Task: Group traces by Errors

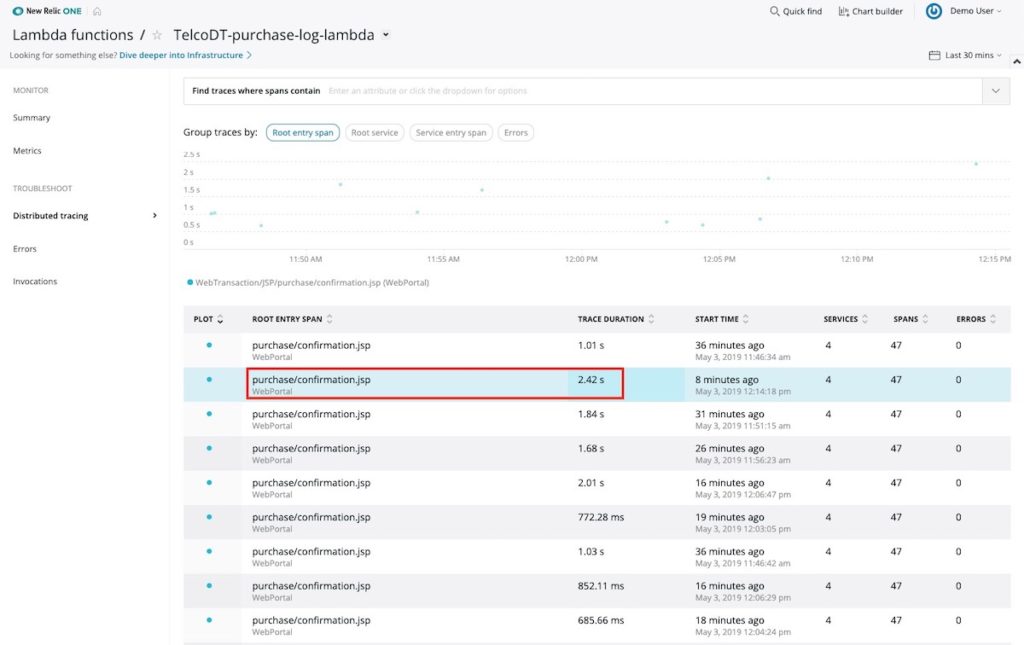Action: click(516, 133)
